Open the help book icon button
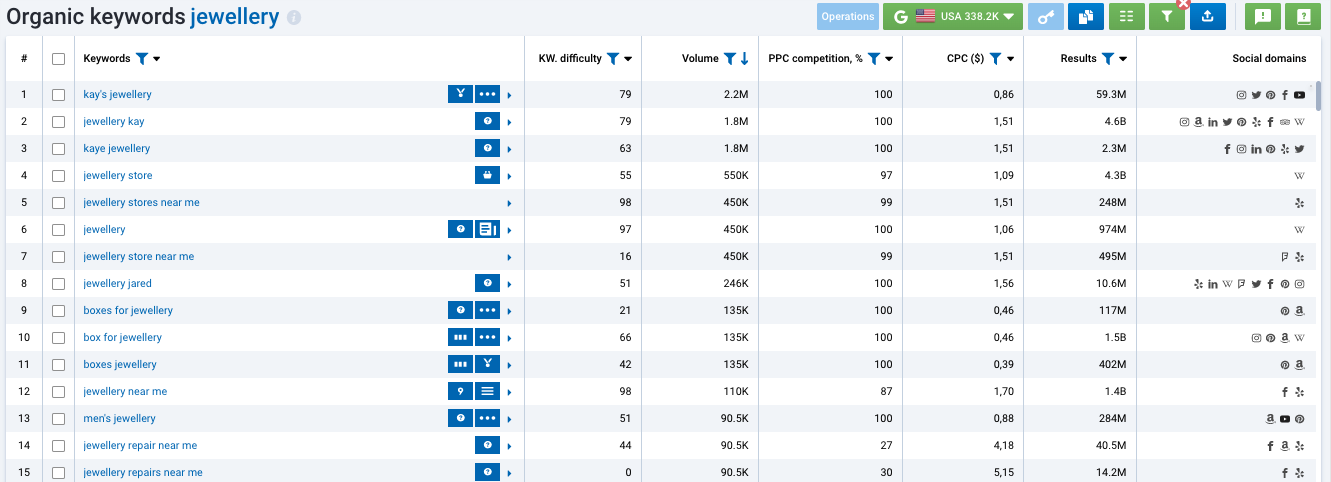 [x=1303, y=16]
